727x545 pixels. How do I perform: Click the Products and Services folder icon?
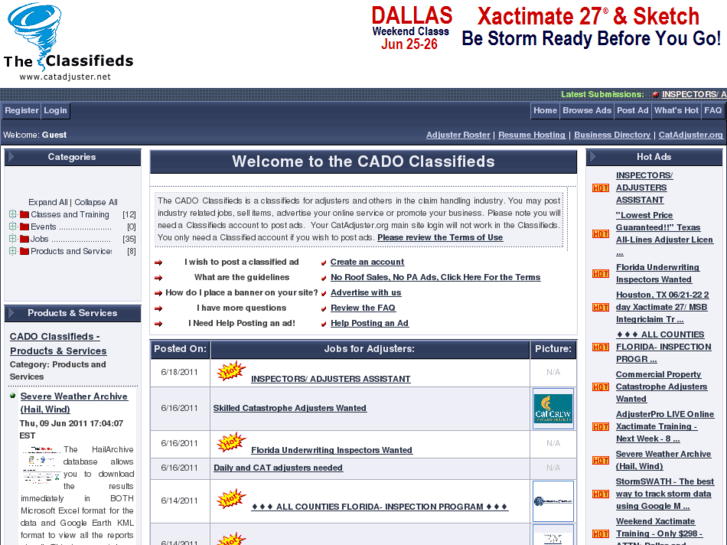(x=24, y=251)
